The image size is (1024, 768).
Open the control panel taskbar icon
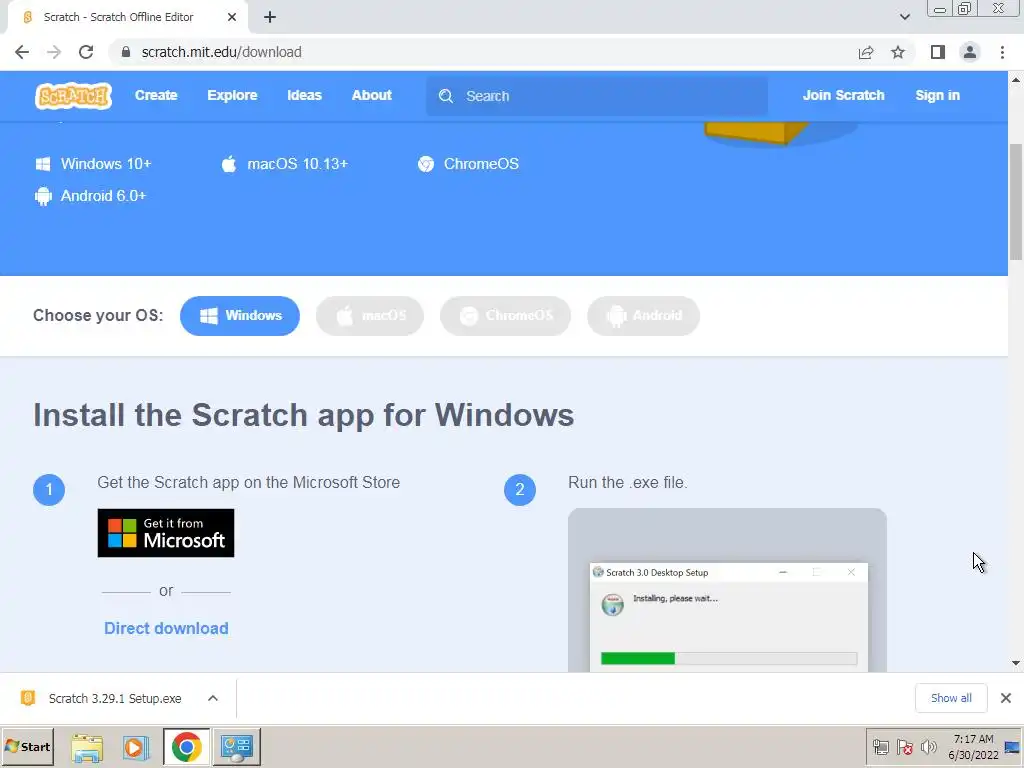(x=236, y=747)
